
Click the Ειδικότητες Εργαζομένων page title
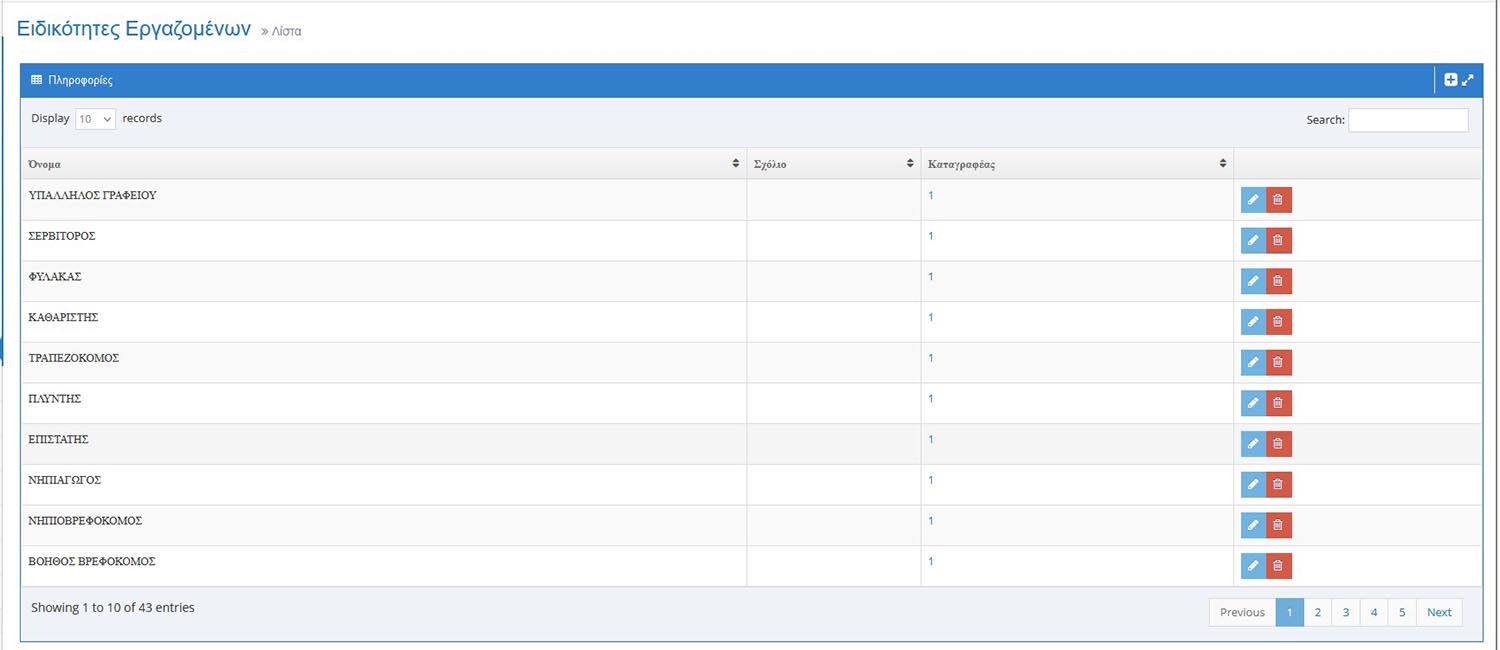[x=134, y=28]
